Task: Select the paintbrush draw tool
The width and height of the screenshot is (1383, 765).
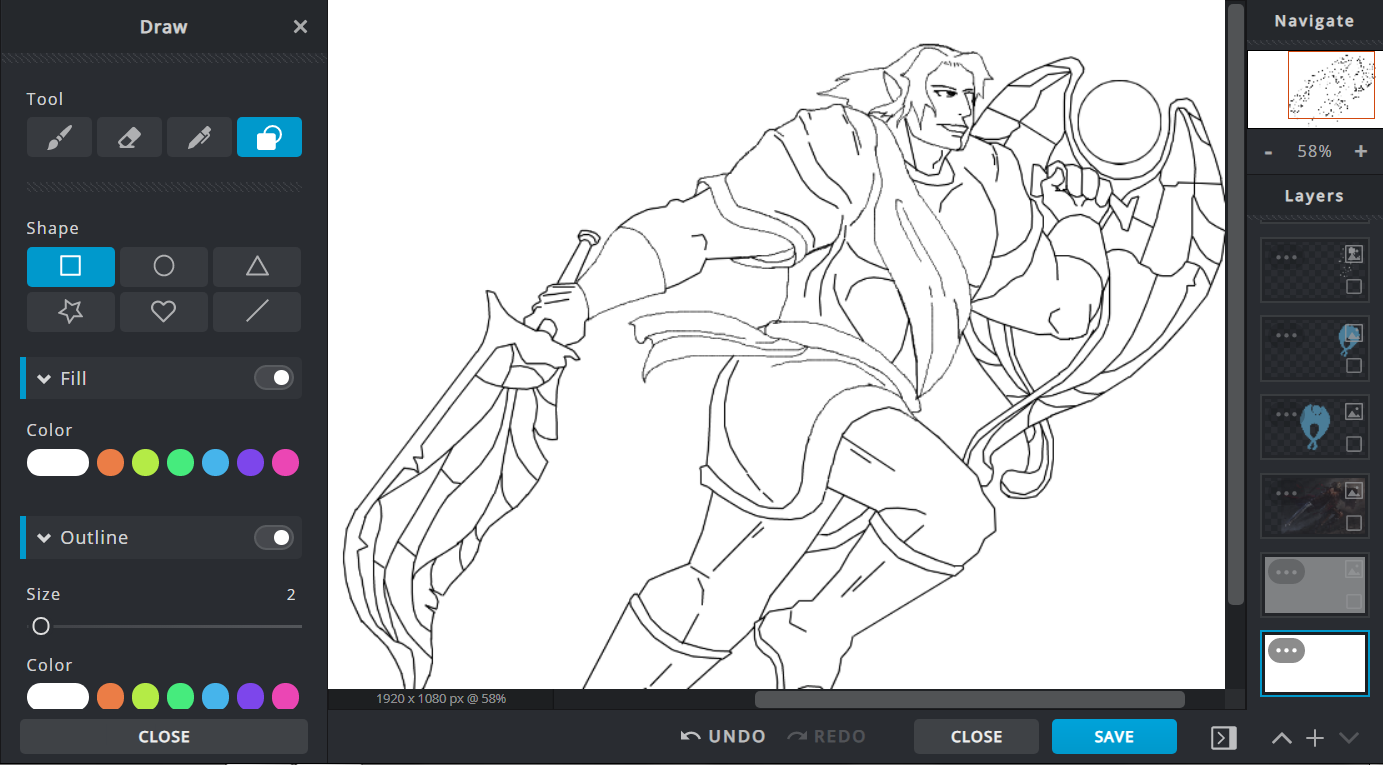Action: click(59, 137)
